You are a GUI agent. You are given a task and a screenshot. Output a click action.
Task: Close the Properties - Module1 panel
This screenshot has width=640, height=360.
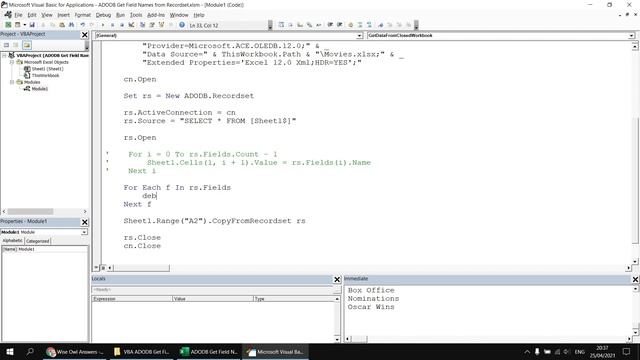point(85,222)
